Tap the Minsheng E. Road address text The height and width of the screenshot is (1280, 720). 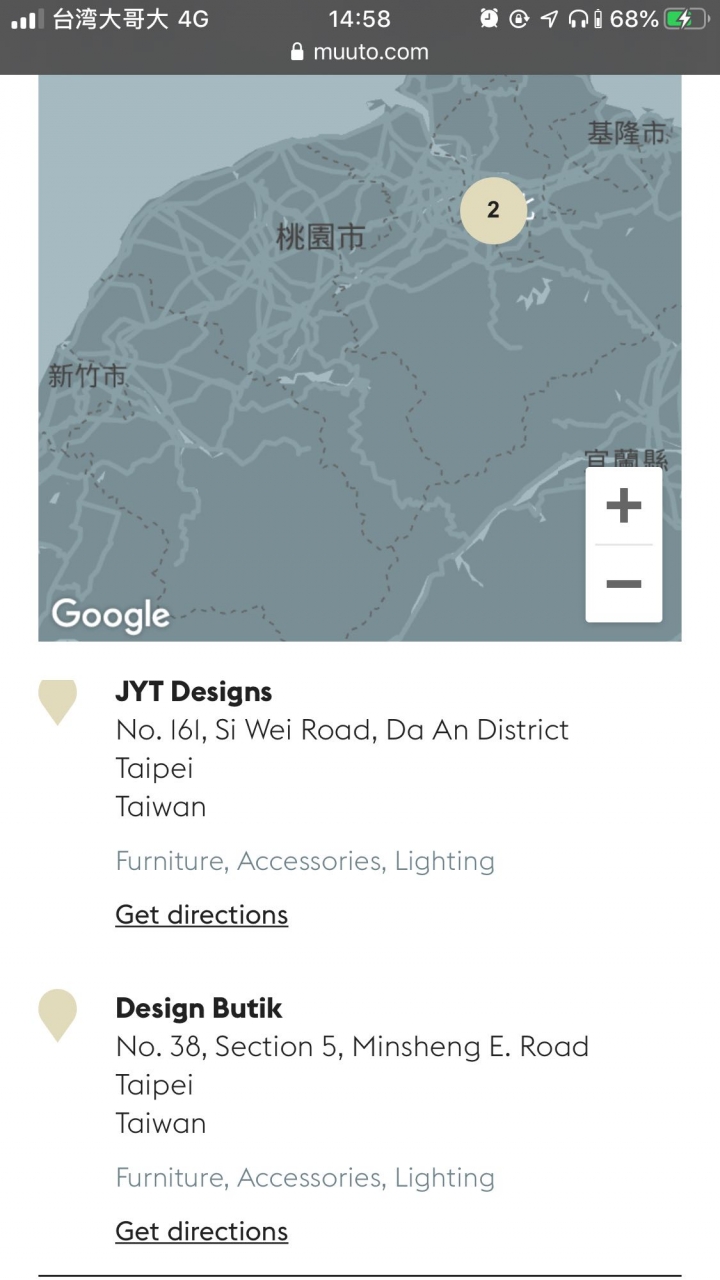352,1047
